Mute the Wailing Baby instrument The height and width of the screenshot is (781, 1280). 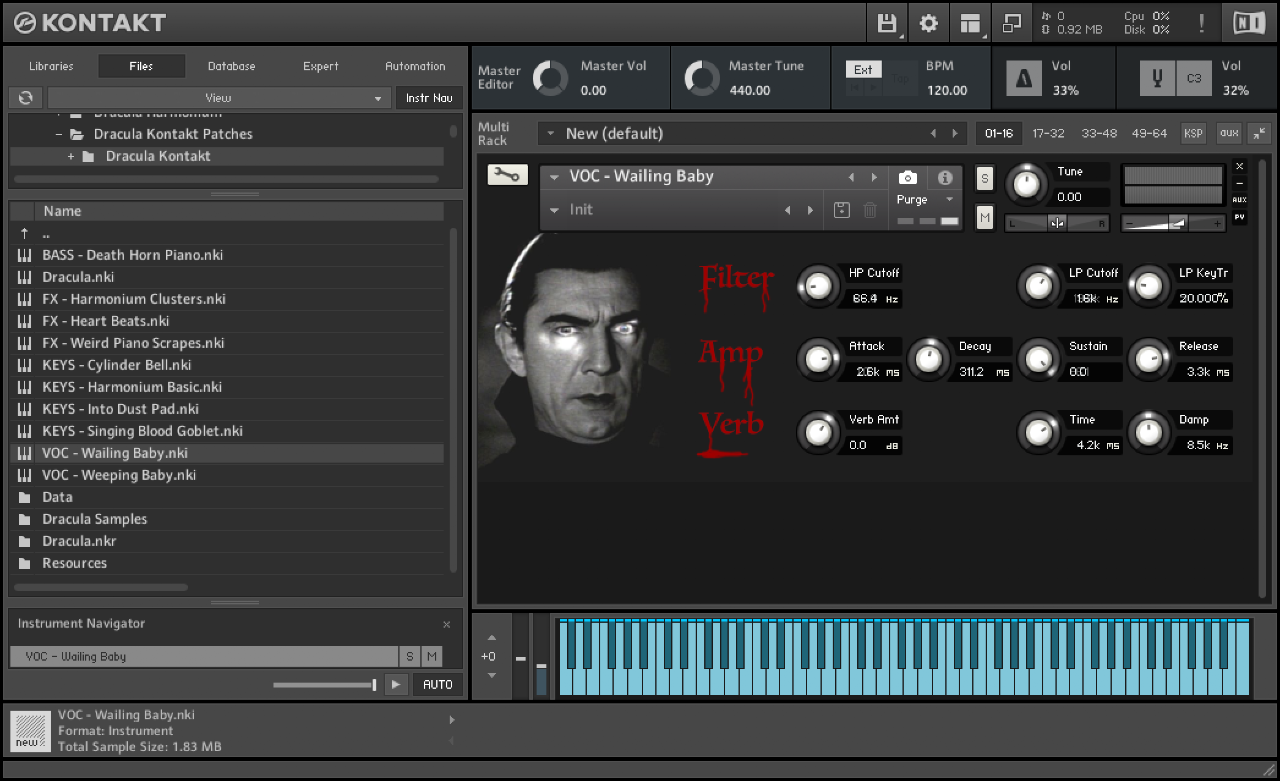click(985, 217)
